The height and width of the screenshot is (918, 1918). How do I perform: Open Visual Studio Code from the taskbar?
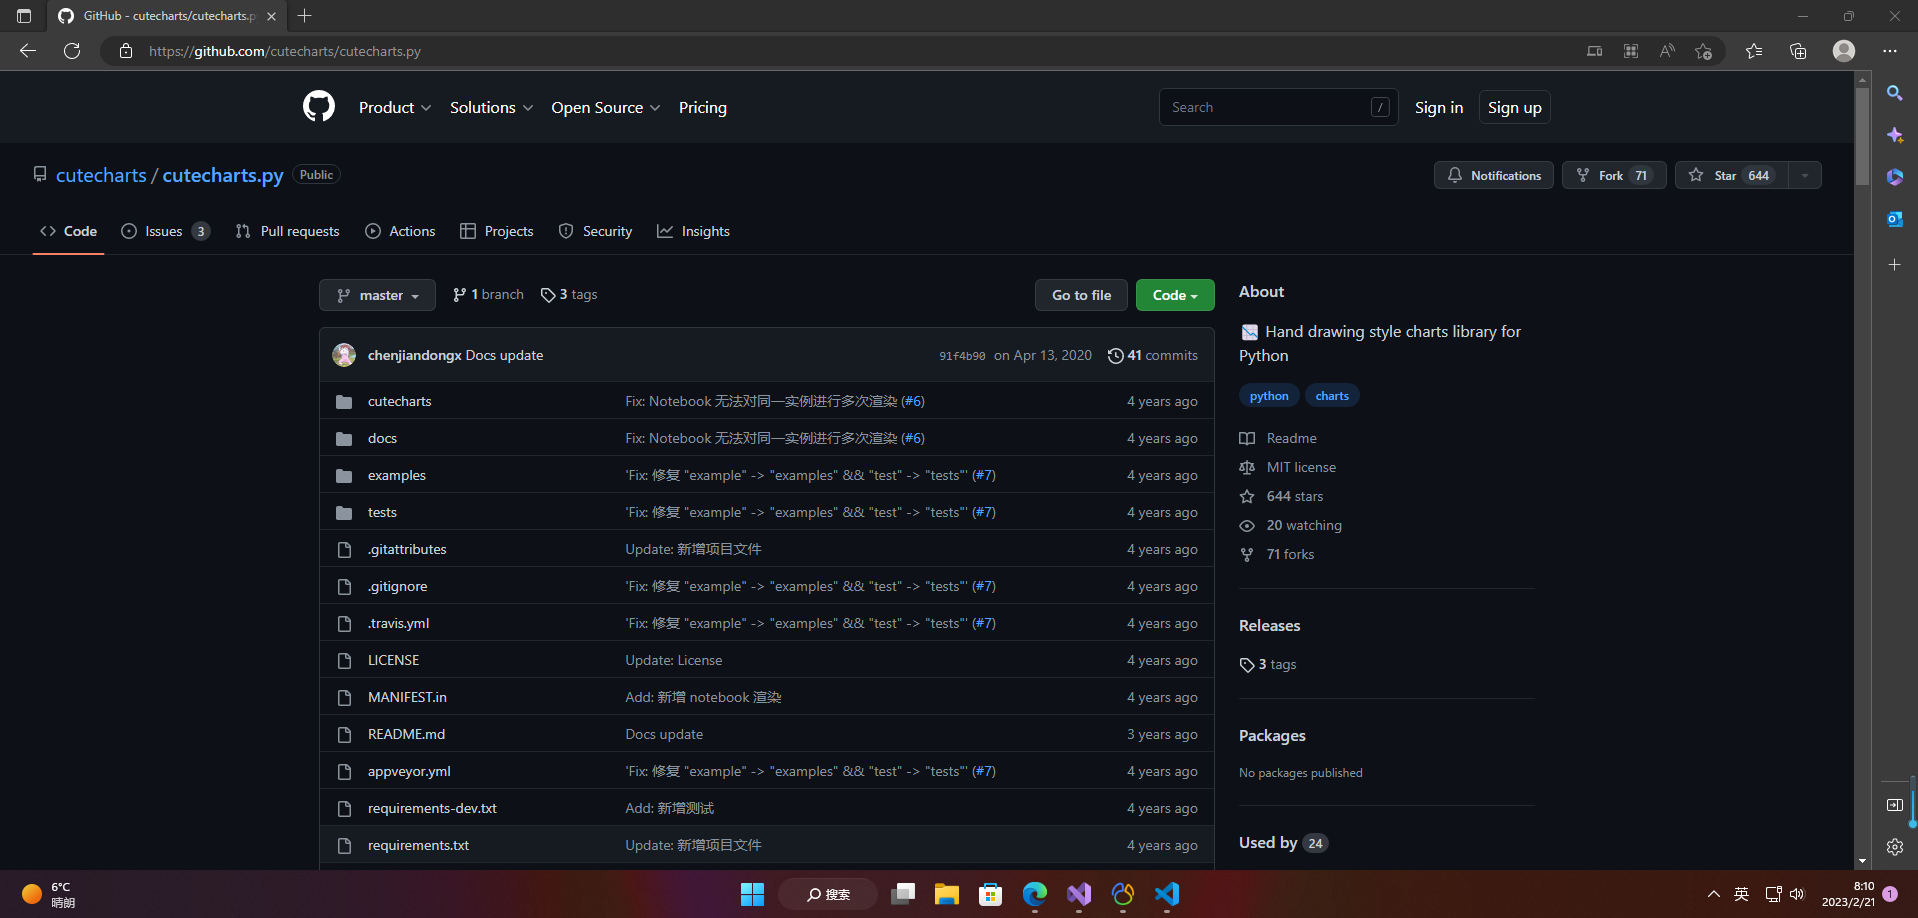pos(1166,894)
